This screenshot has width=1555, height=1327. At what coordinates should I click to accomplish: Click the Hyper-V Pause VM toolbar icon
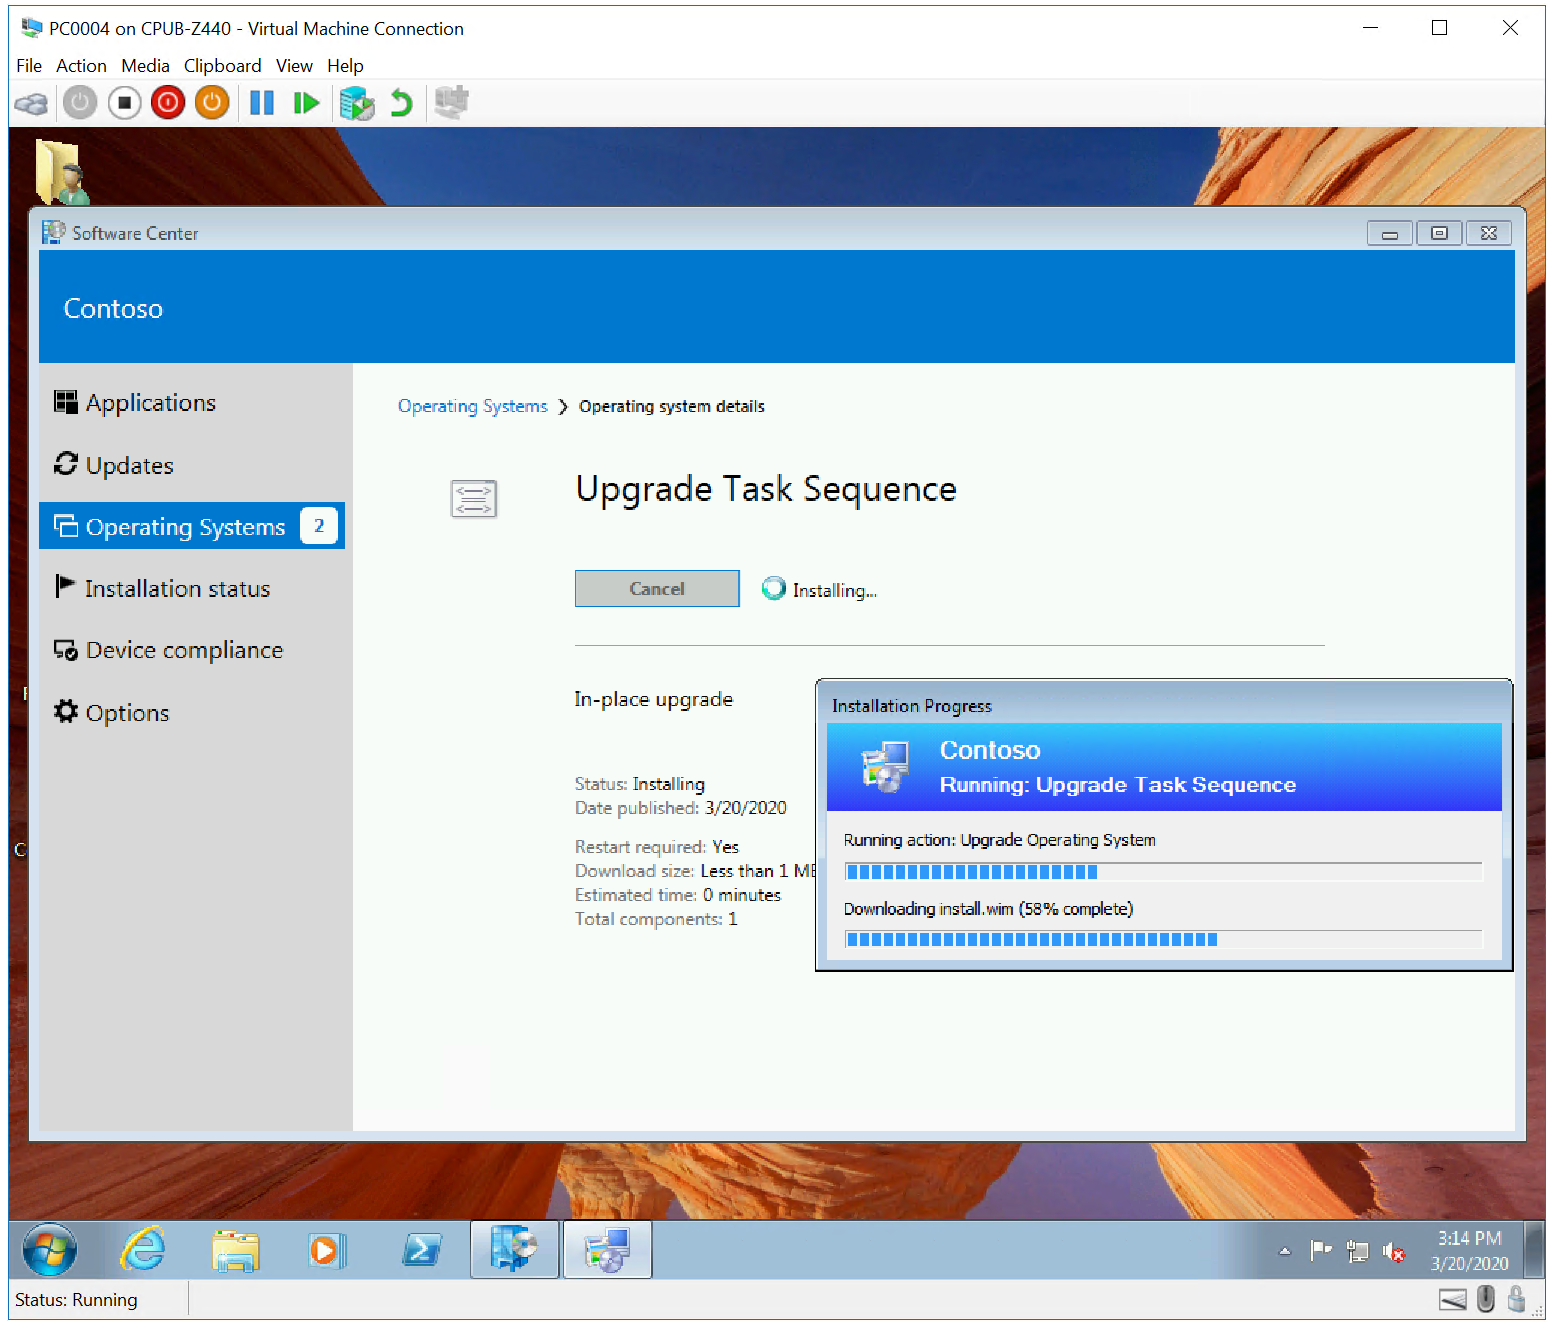point(262,103)
